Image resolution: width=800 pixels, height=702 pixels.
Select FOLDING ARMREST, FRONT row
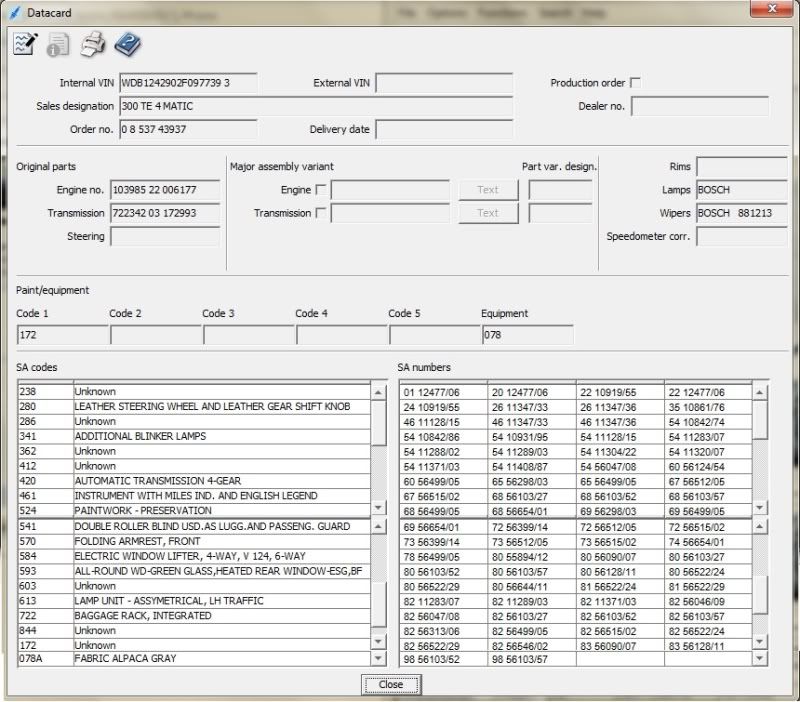point(194,541)
